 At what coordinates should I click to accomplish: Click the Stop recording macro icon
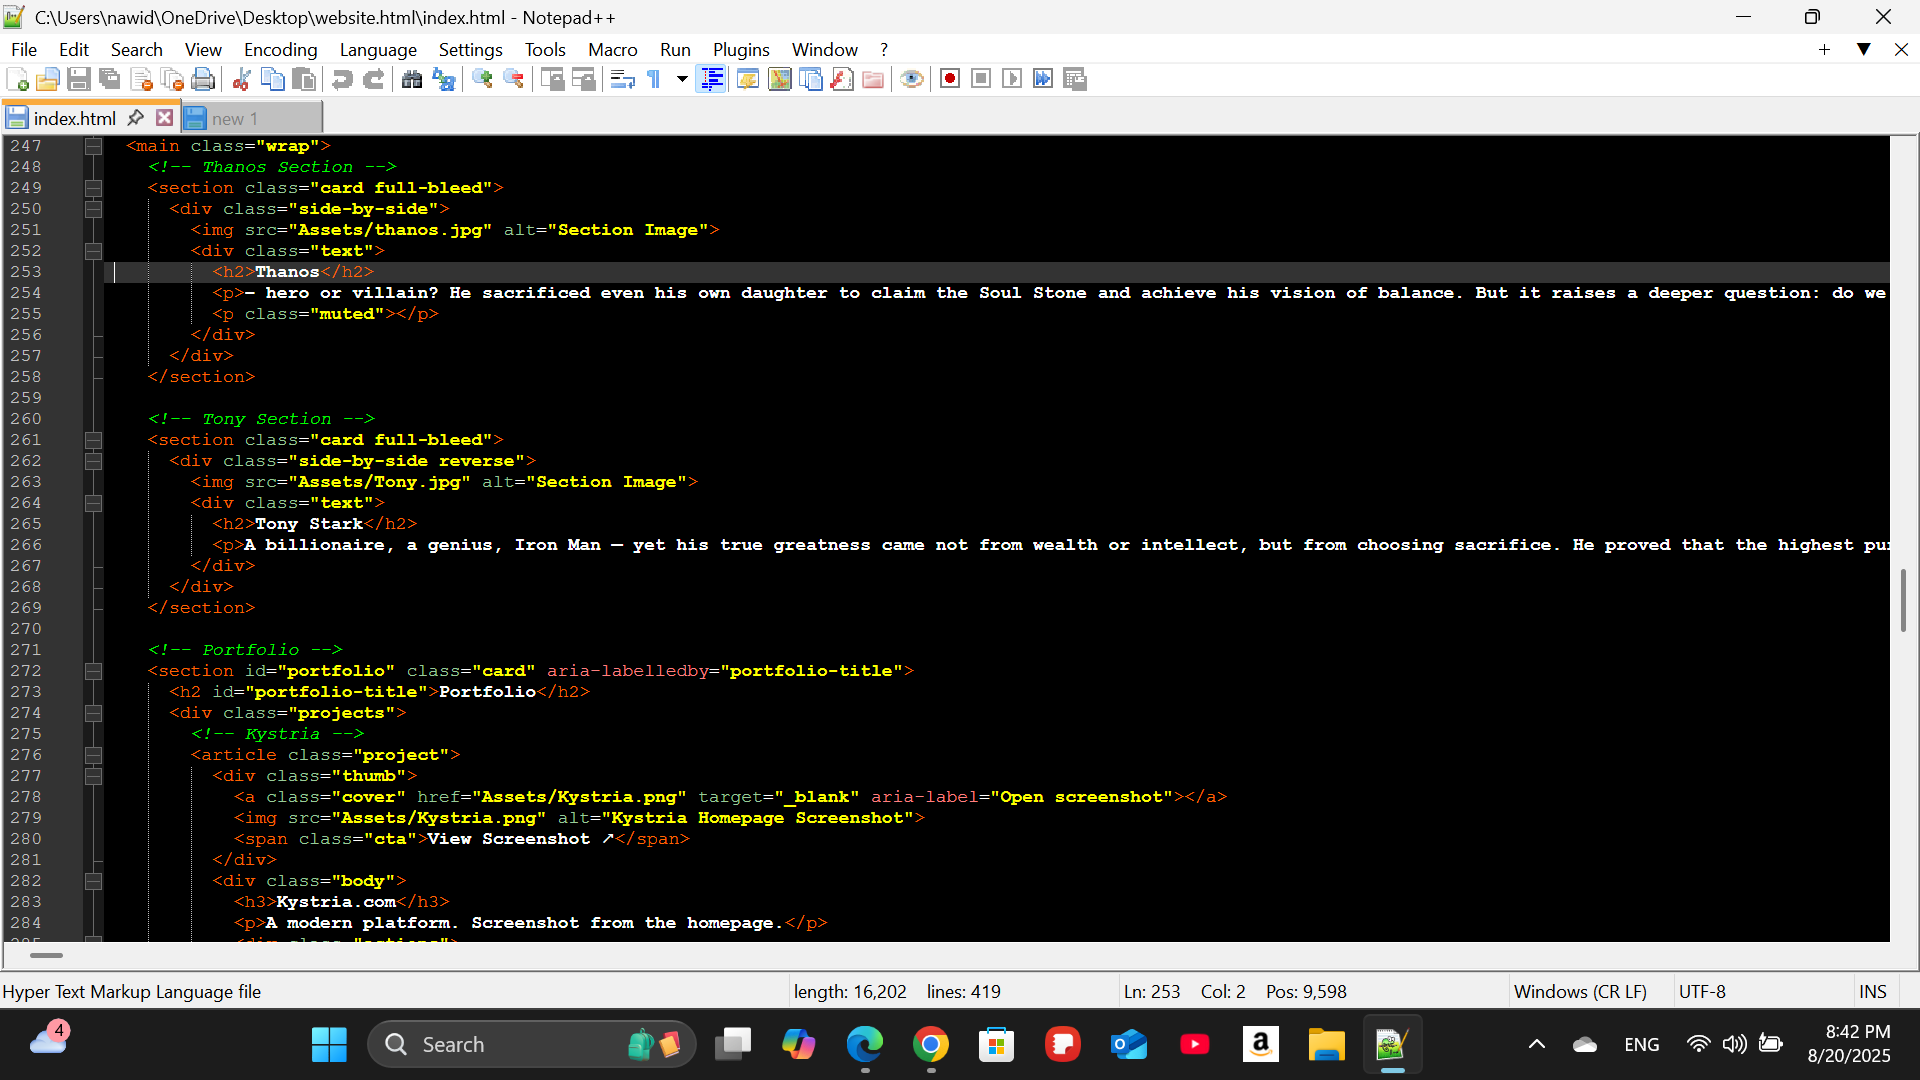[x=981, y=79]
